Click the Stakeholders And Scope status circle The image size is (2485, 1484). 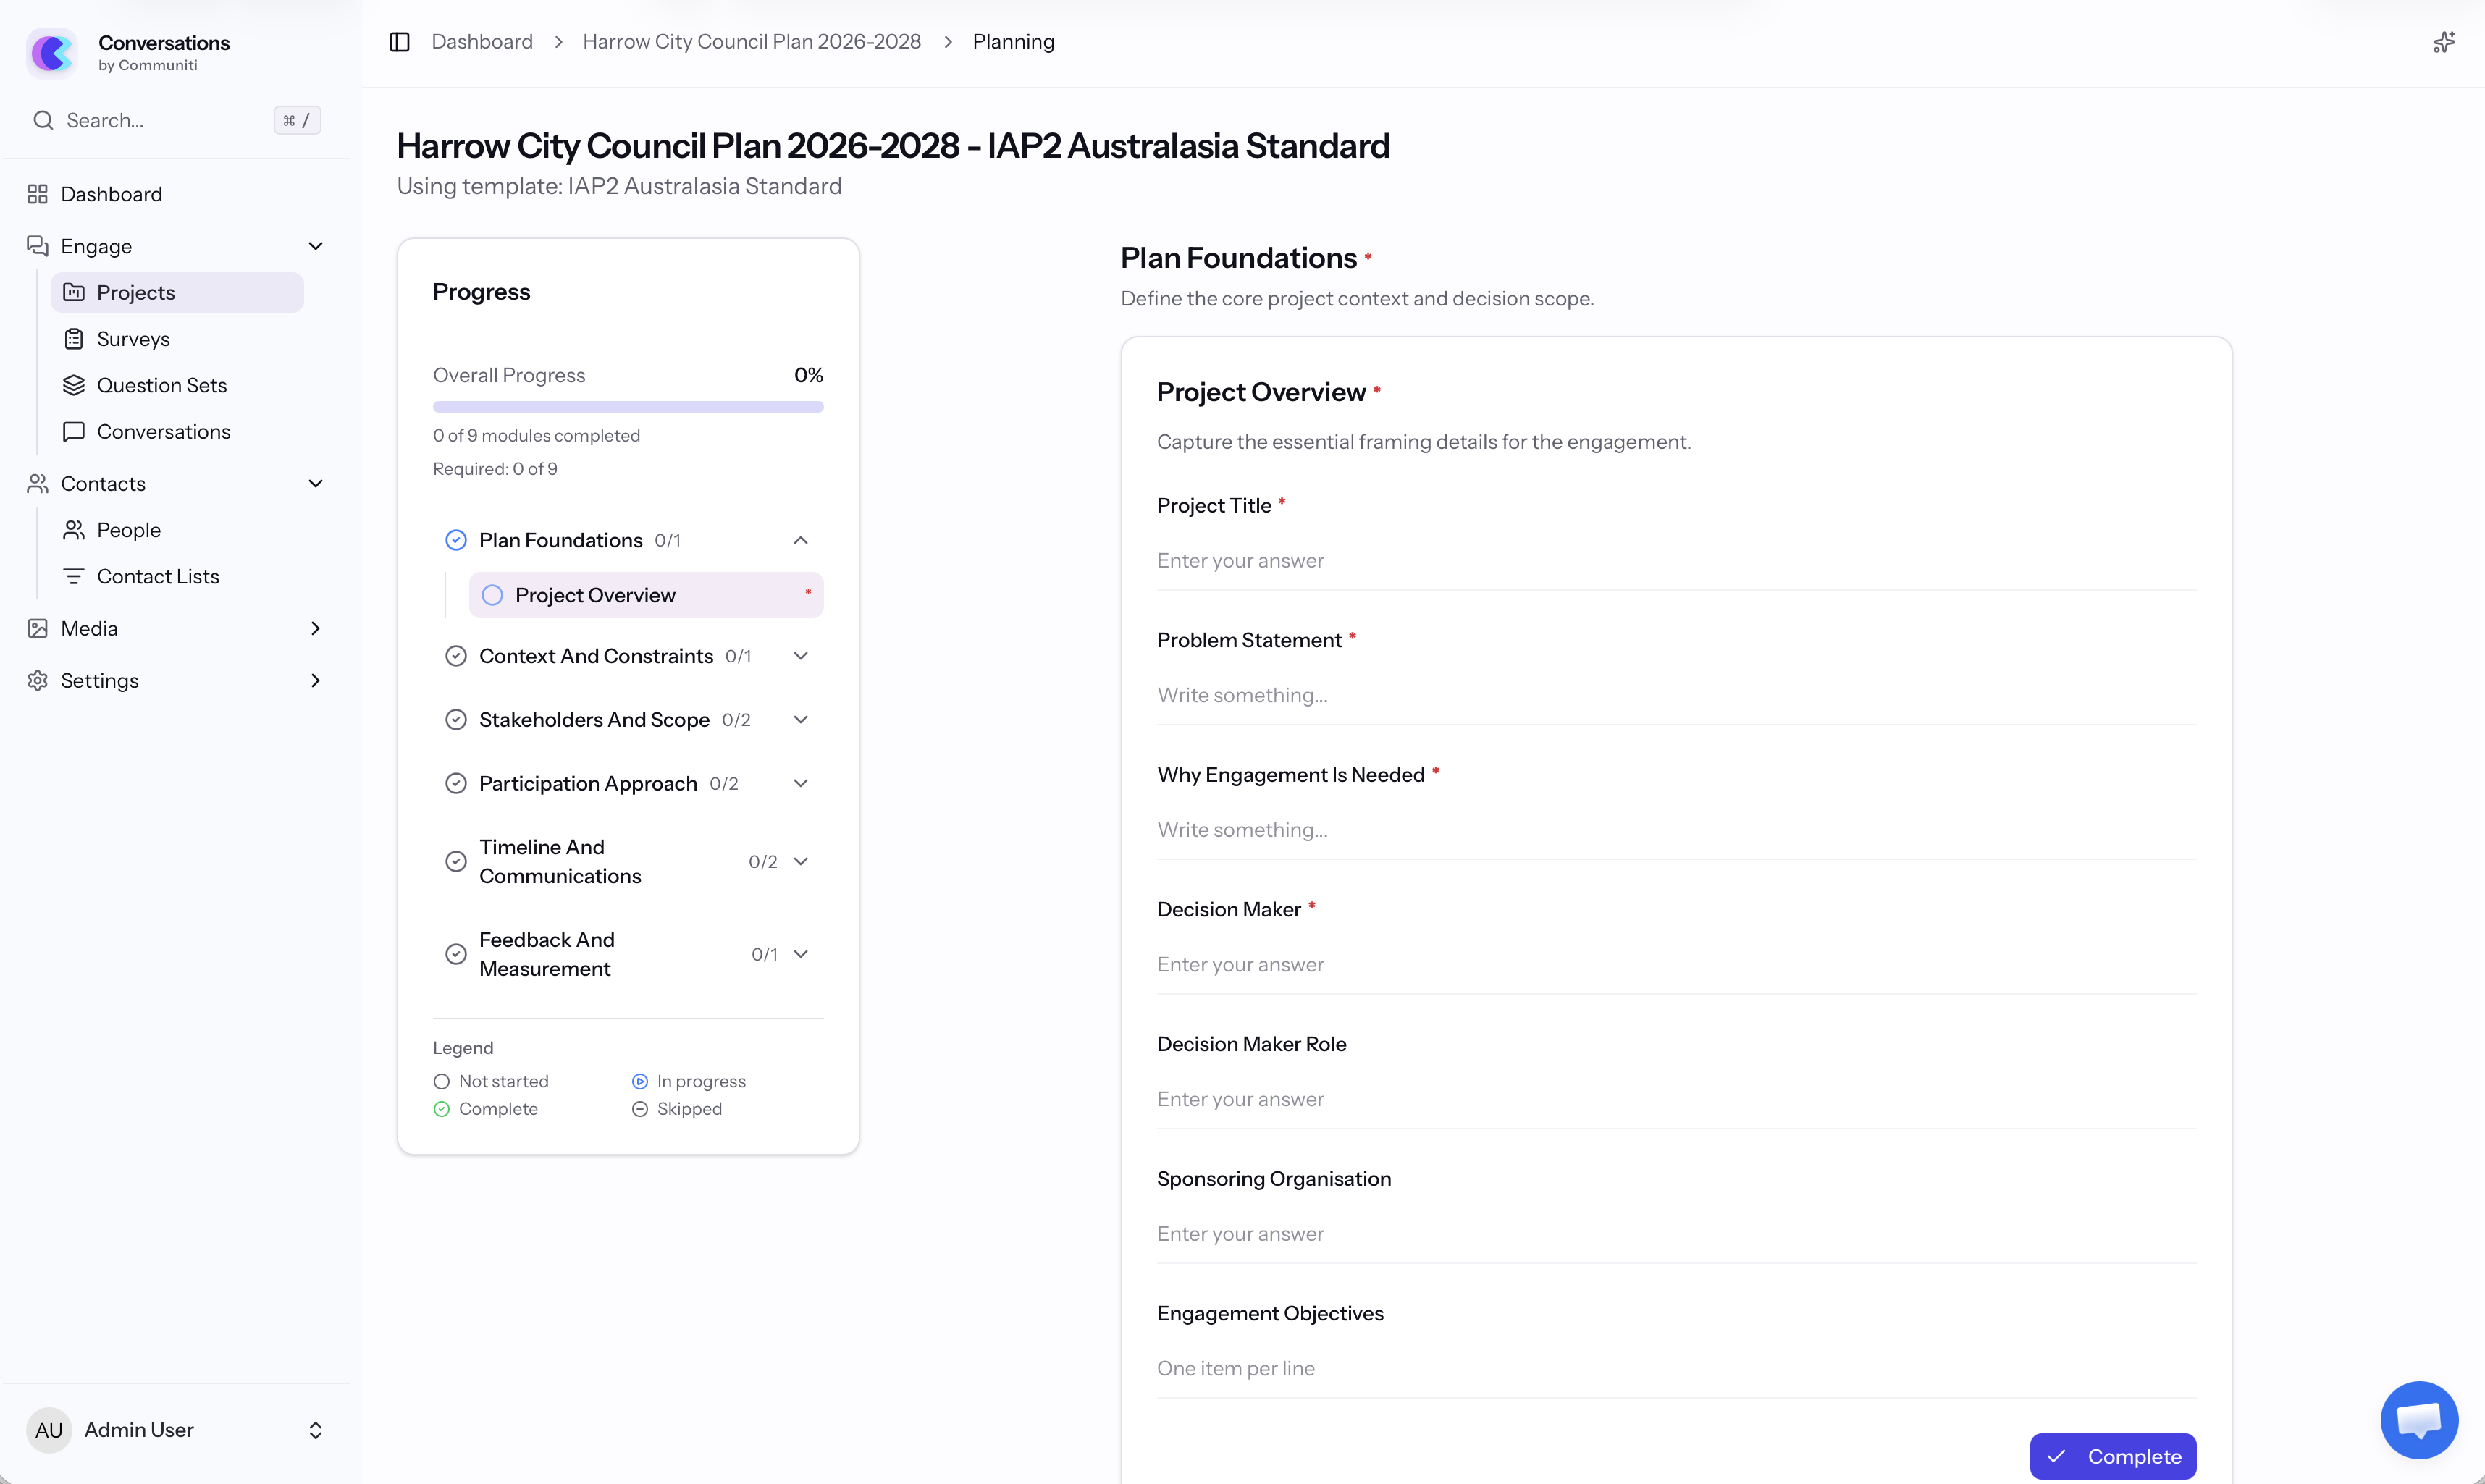456,720
